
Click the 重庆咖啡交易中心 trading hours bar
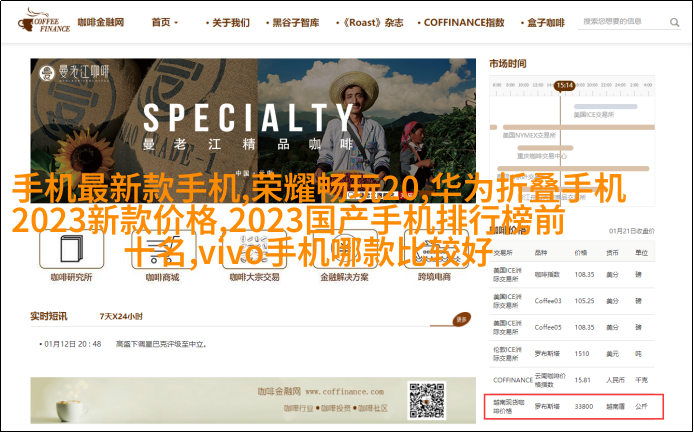coord(545,148)
